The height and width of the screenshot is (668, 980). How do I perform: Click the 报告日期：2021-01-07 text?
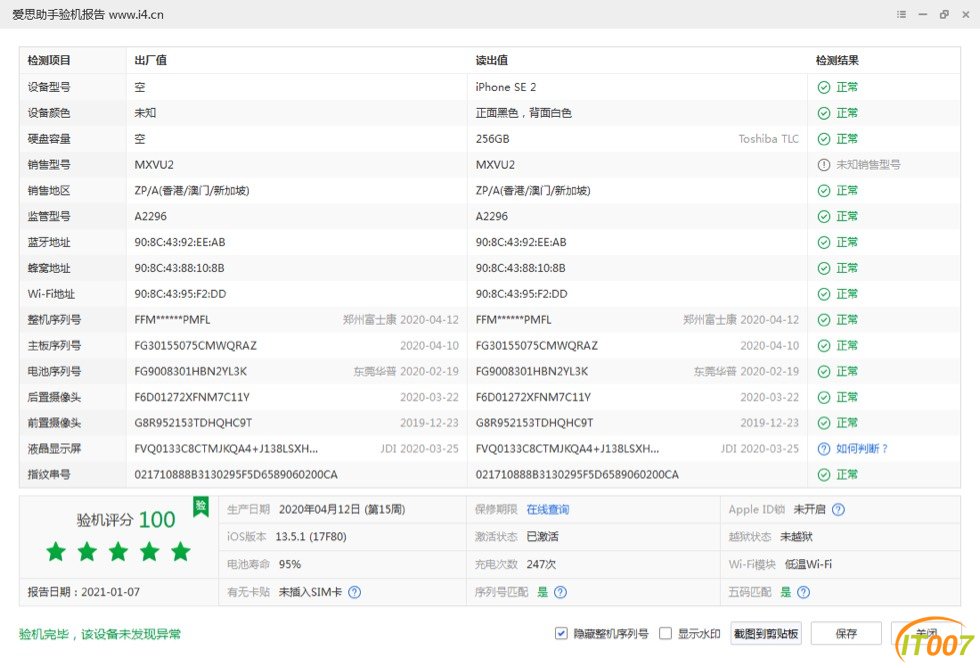[84, 592]
